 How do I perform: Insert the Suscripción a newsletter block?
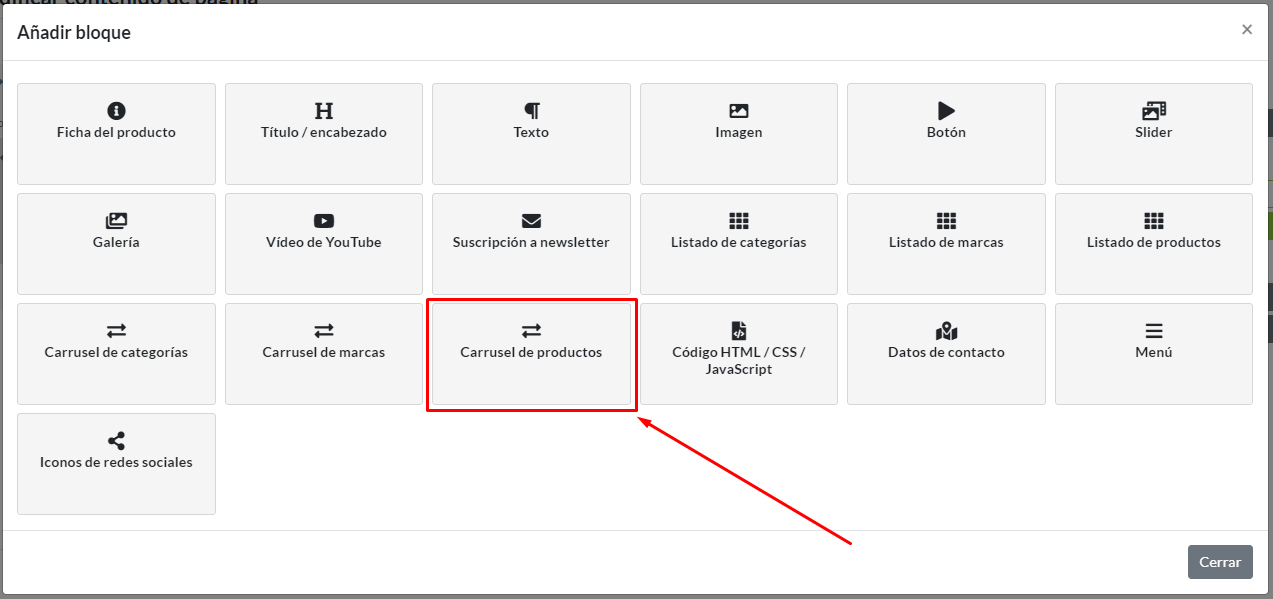[531, 243]
